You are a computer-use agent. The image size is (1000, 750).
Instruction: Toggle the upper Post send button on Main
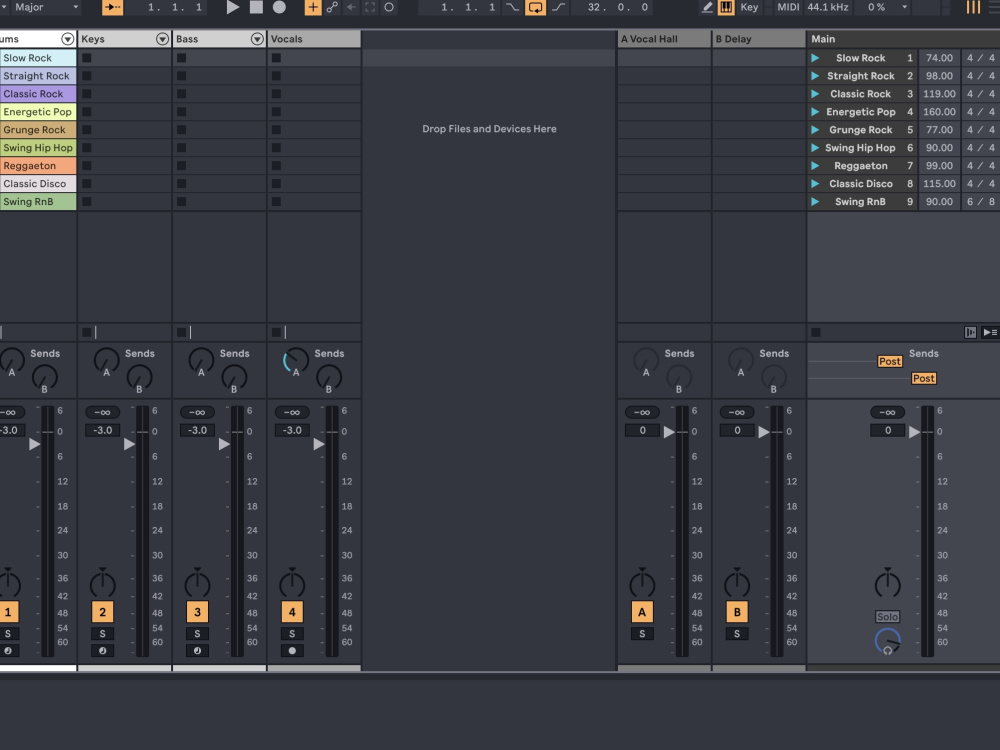coord(890,362)
